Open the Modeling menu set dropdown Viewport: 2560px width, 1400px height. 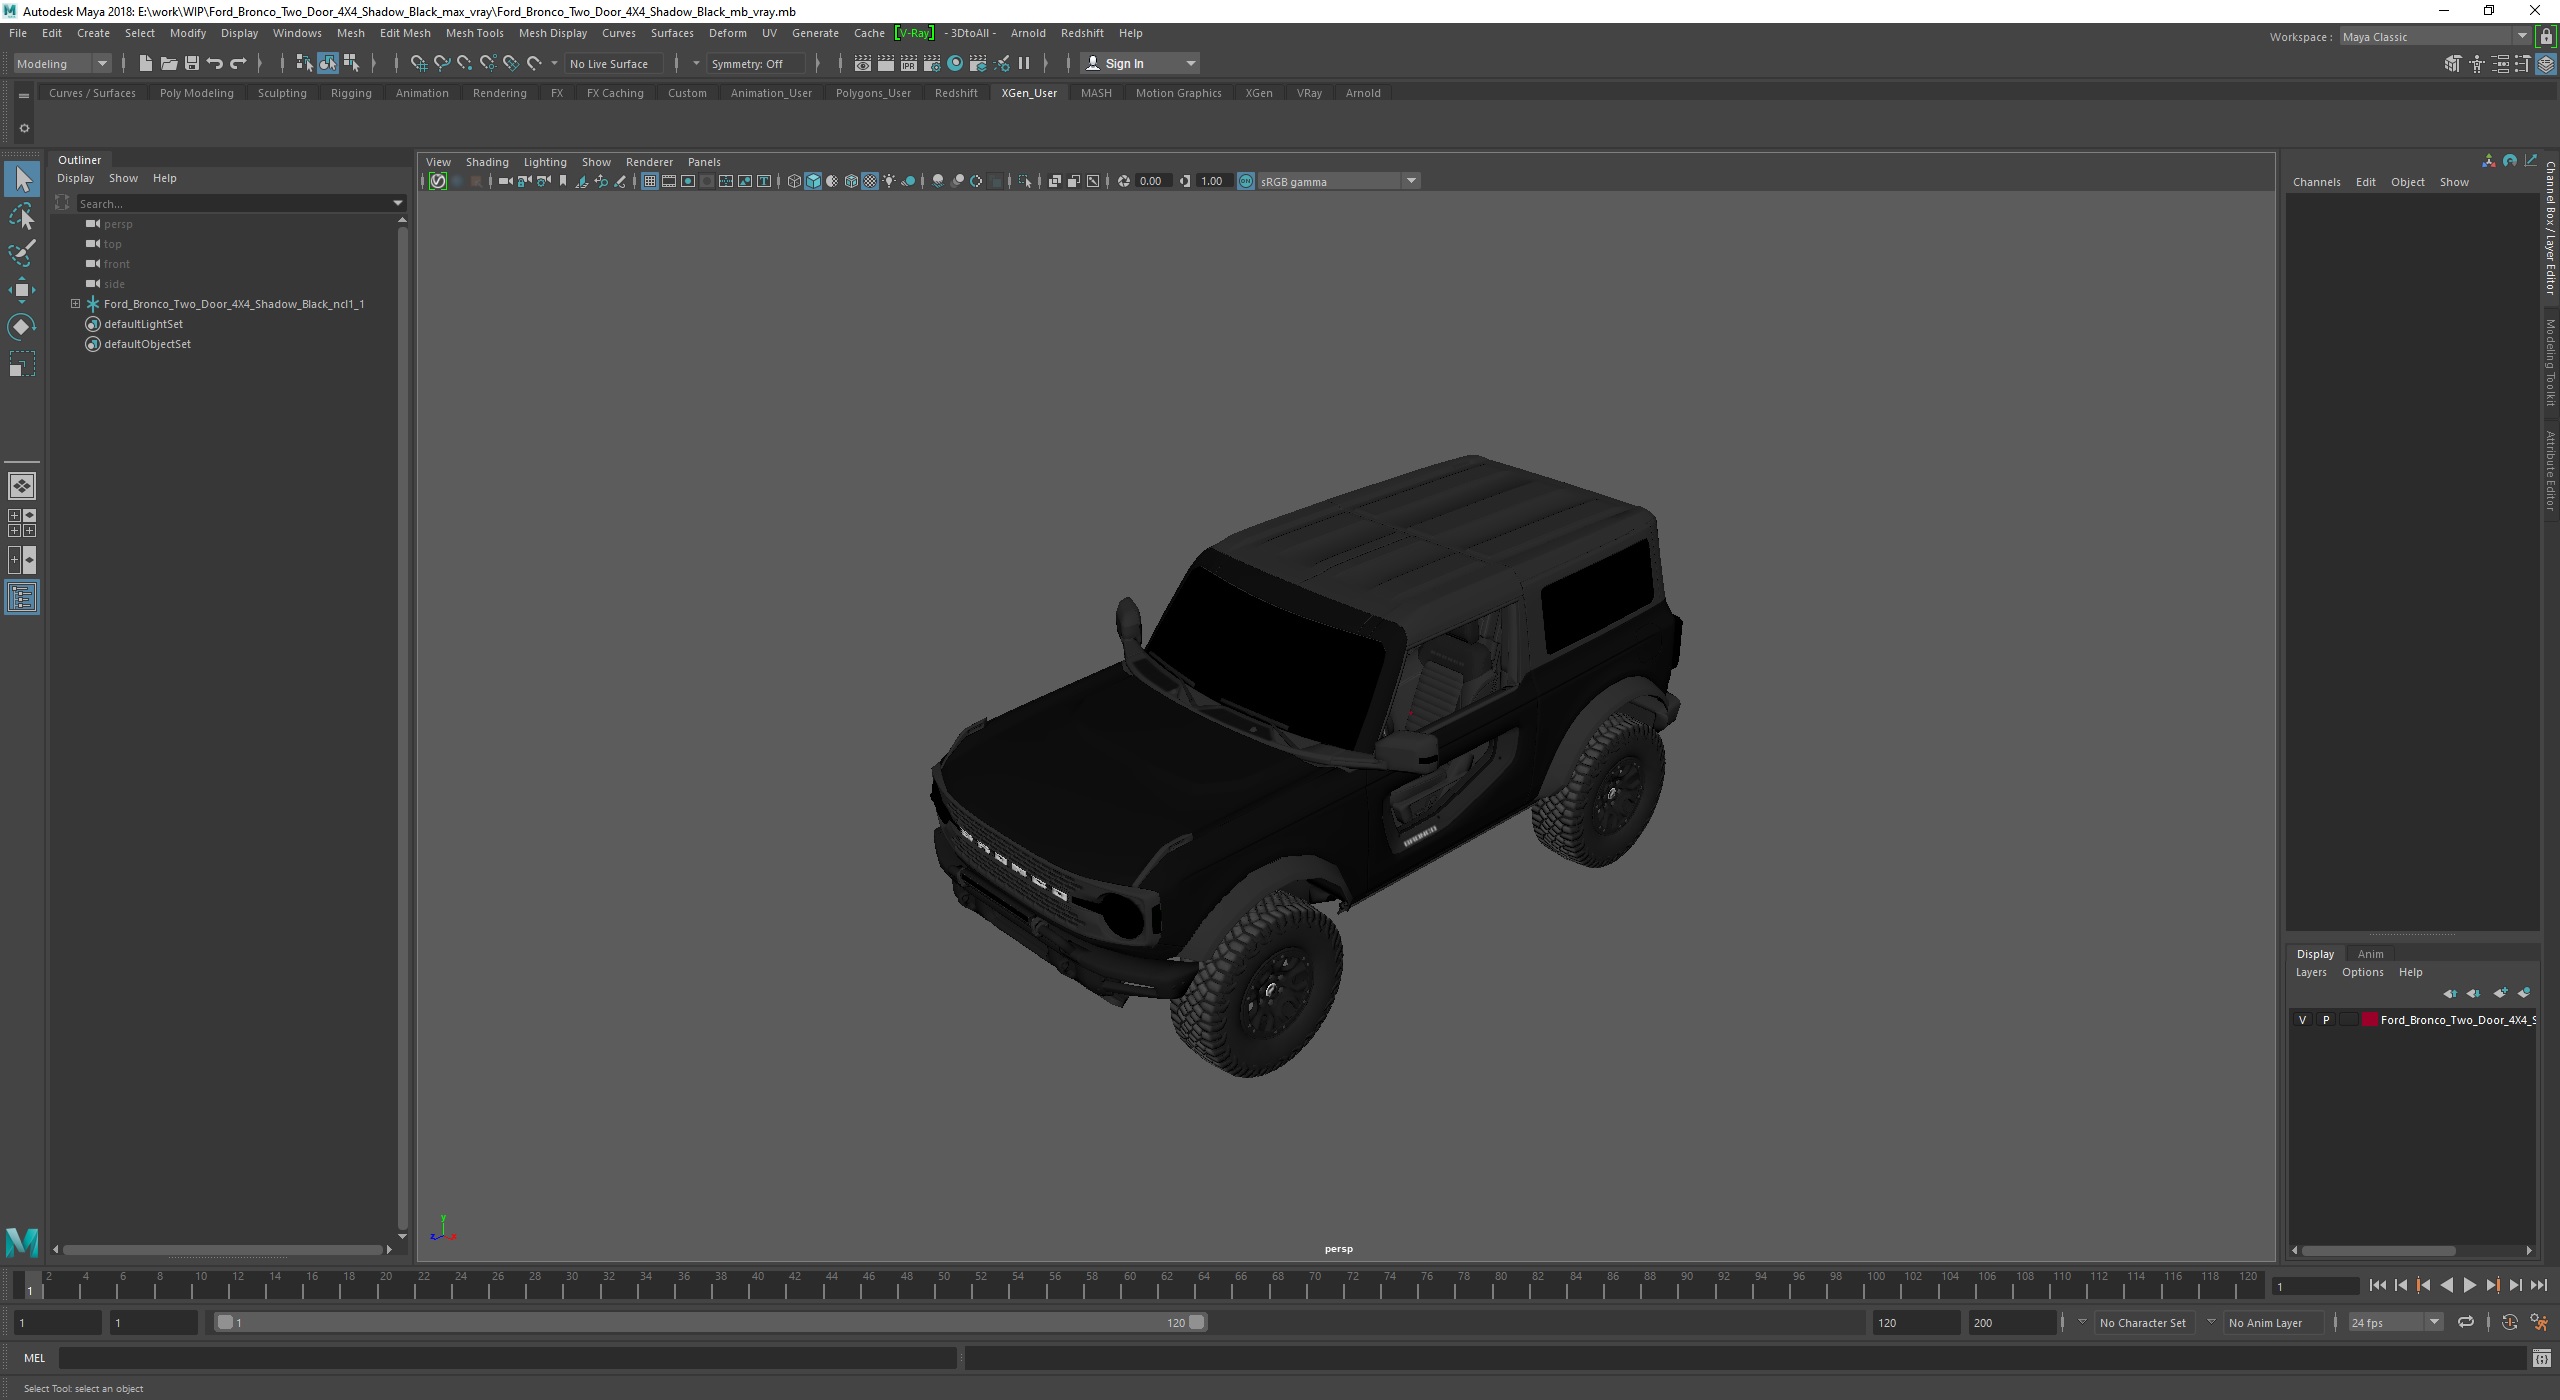(62, 63)
